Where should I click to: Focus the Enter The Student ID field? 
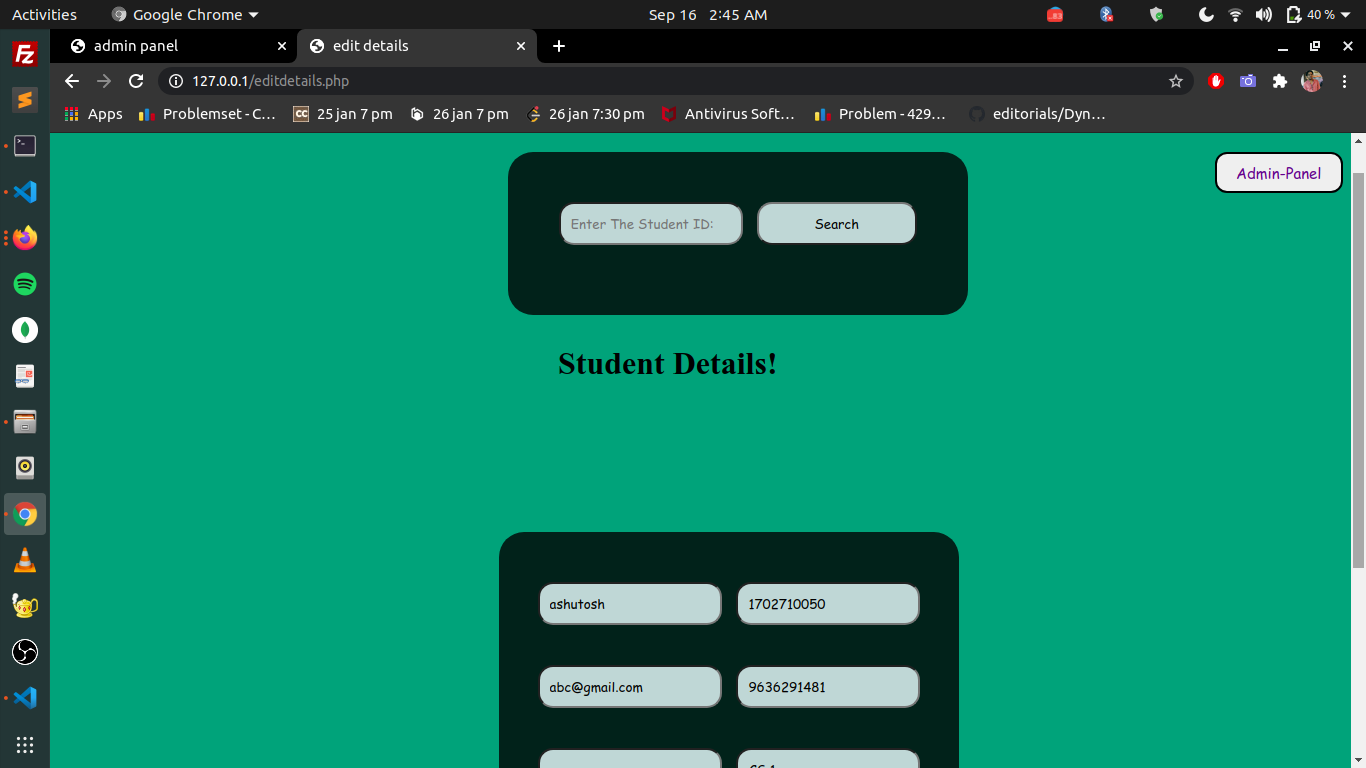point(651,224)
